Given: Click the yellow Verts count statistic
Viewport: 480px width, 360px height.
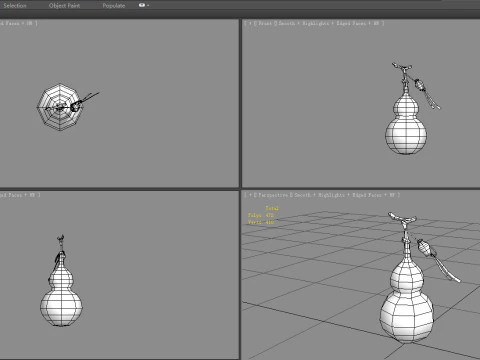Looking at the screenshot, I should 261,222.
